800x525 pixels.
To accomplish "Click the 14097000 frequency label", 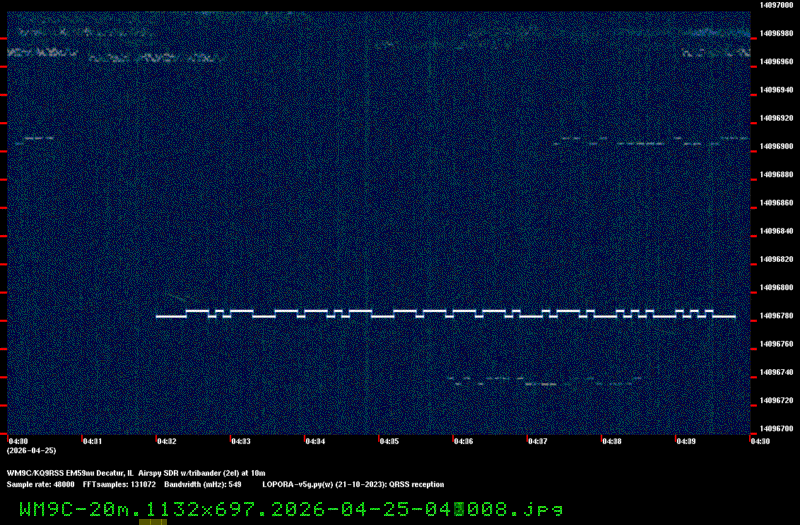I will [777, 5].
